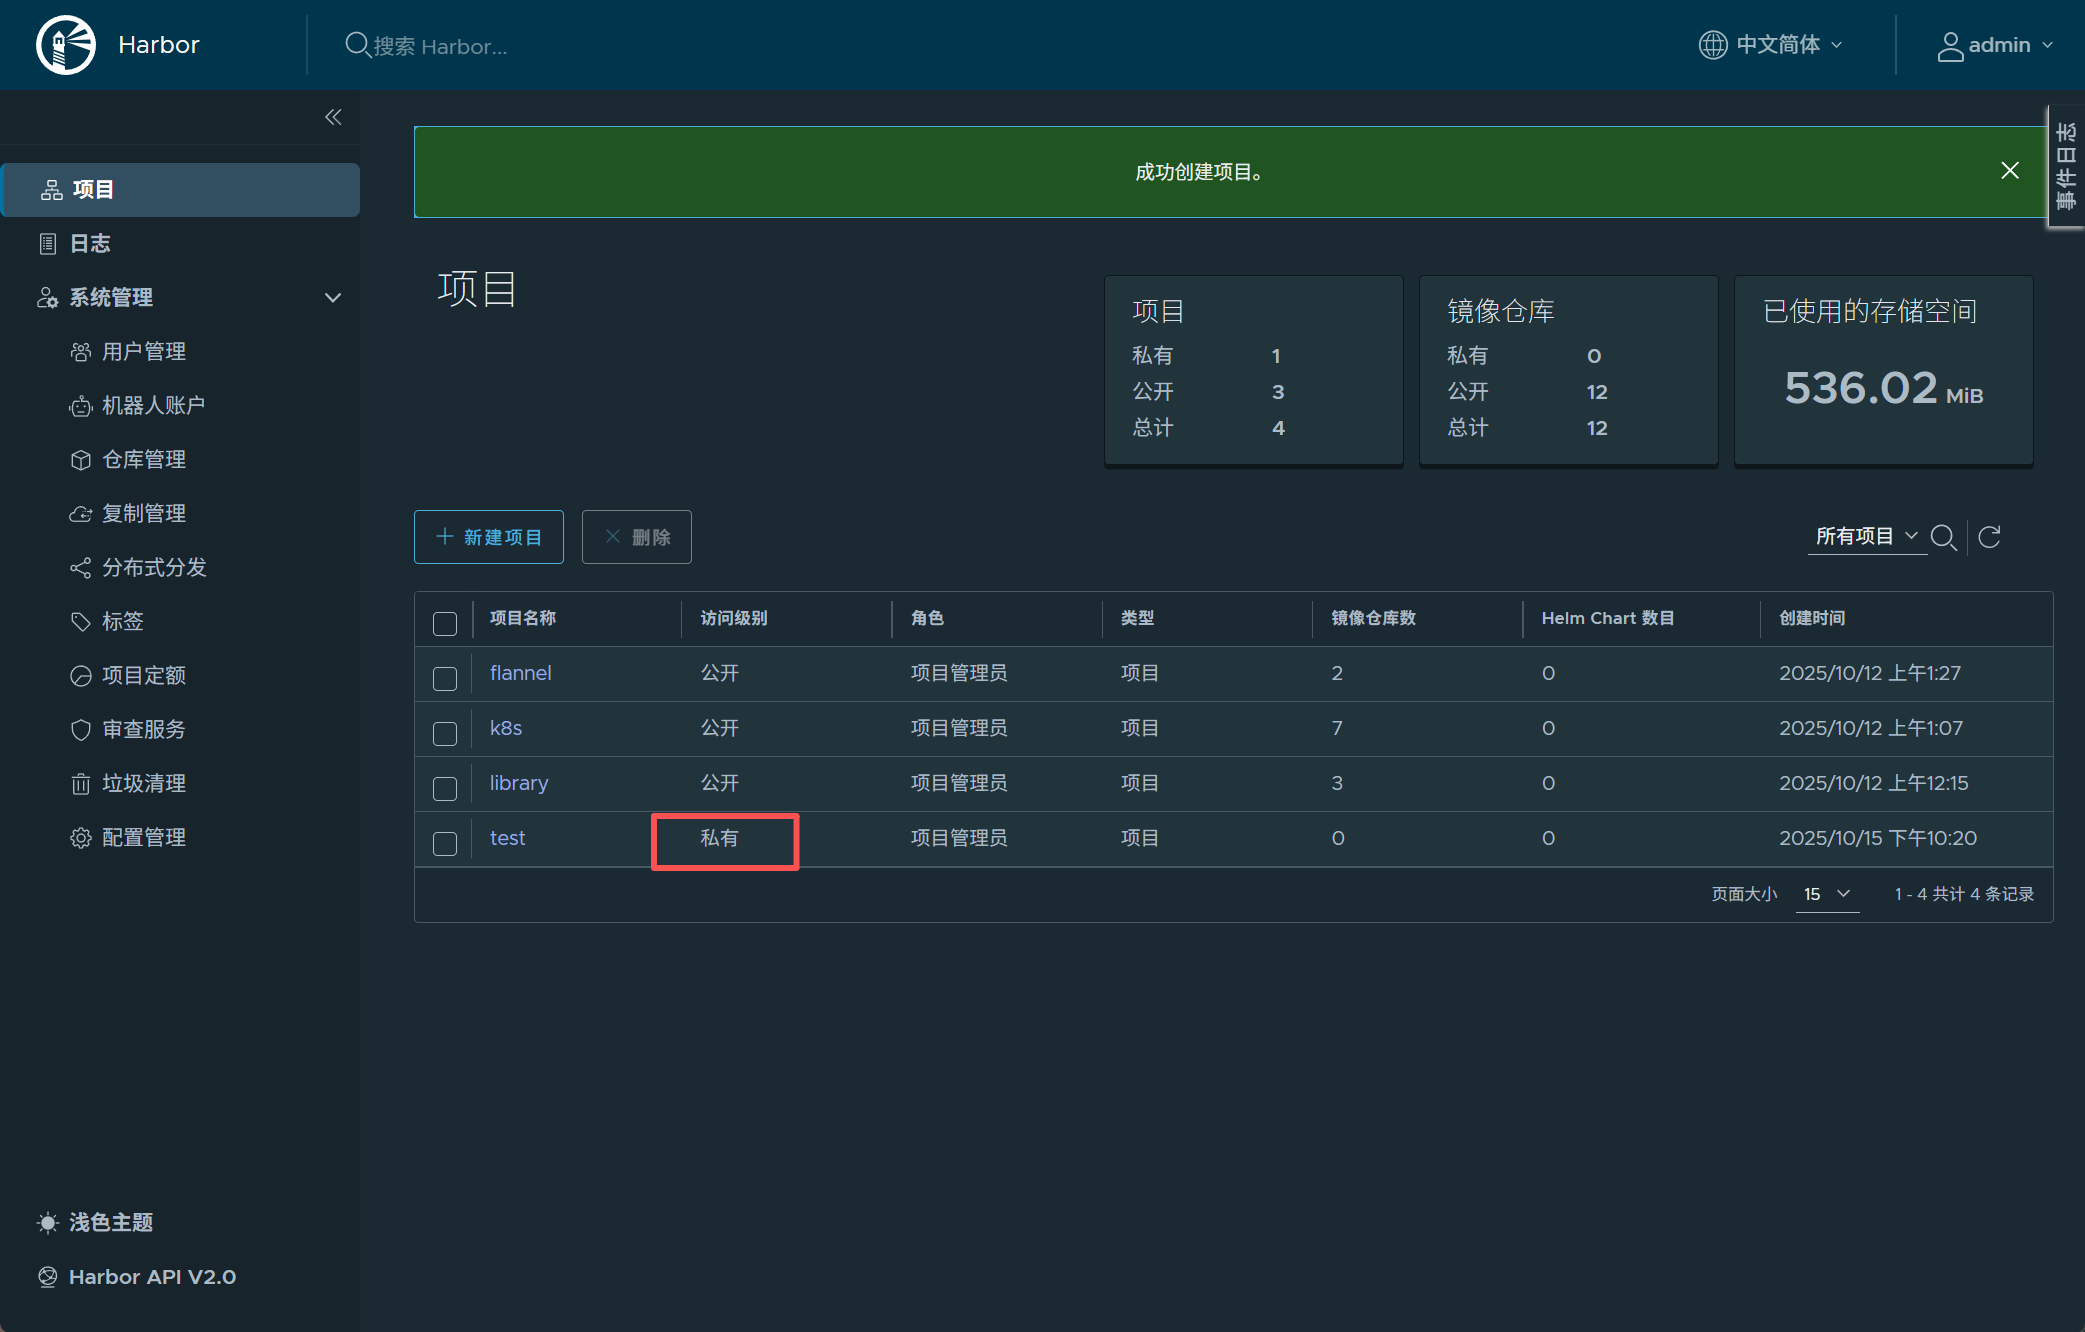Image resolution: width=2085 pixels, height=1332 pixels.
Task: Click the 项目定额 quota icon
Action: [x=81, y=676]
